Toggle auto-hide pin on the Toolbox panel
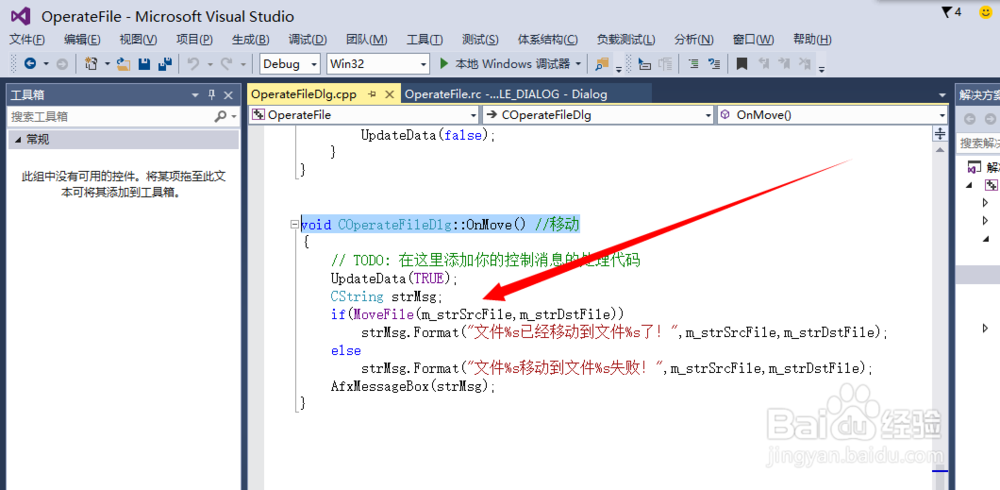The height and width of the screenshot is (490, 1000). (212, 95)
